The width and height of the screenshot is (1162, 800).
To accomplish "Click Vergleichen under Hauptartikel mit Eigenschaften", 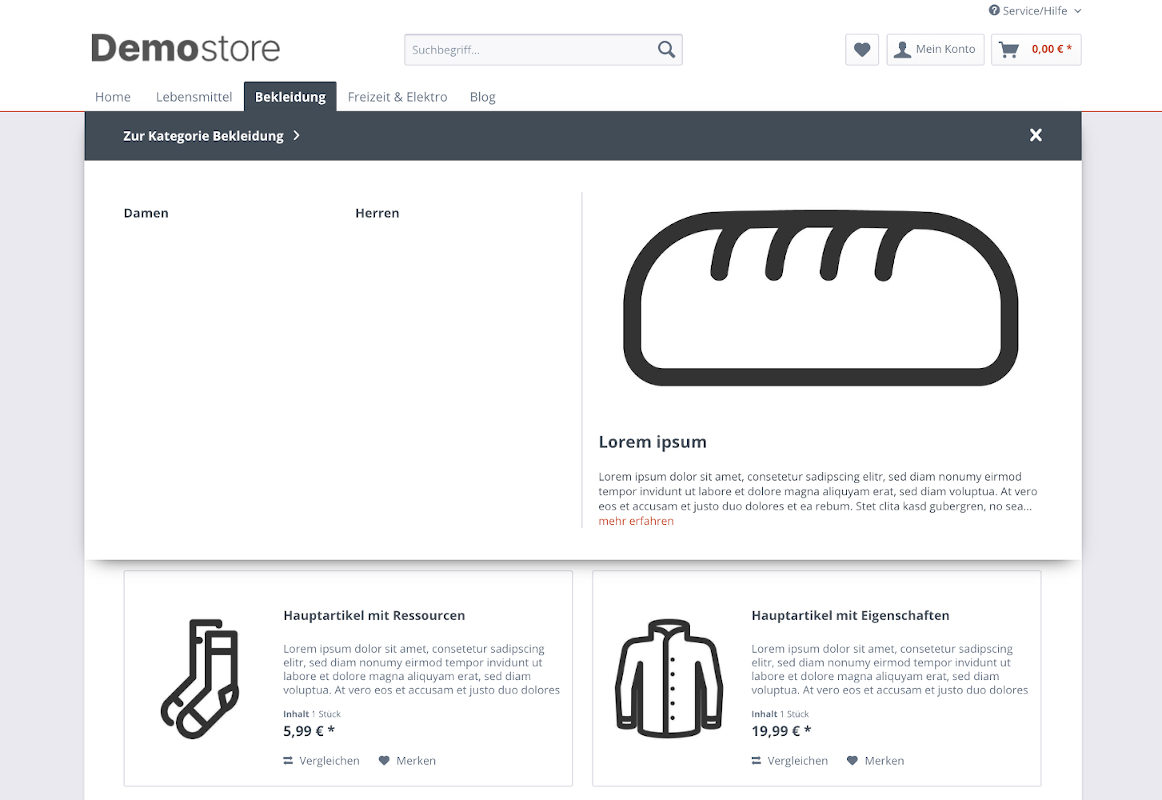I will click(789, 761).
